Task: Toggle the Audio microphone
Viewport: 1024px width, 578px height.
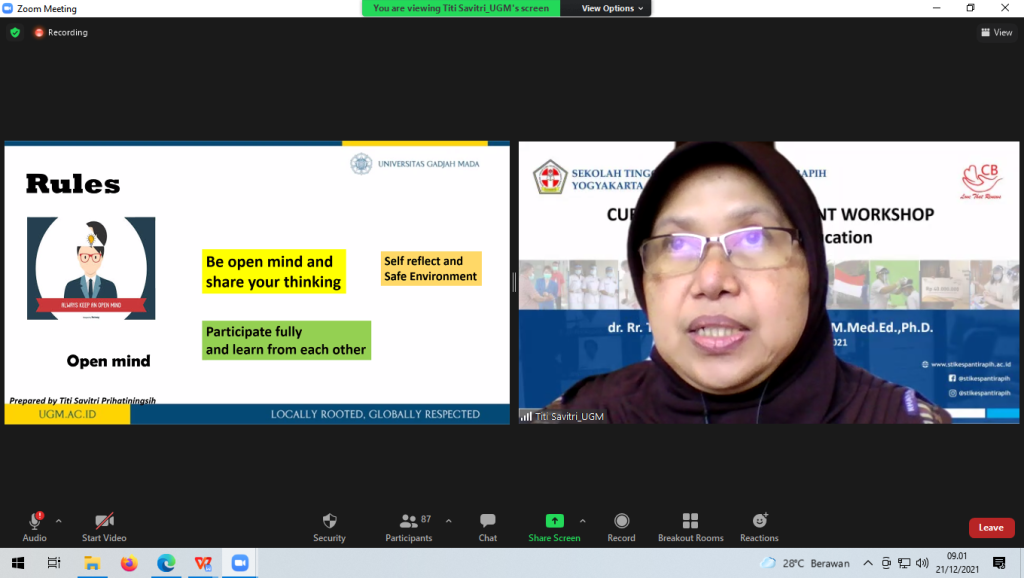Action: [35, 521]
